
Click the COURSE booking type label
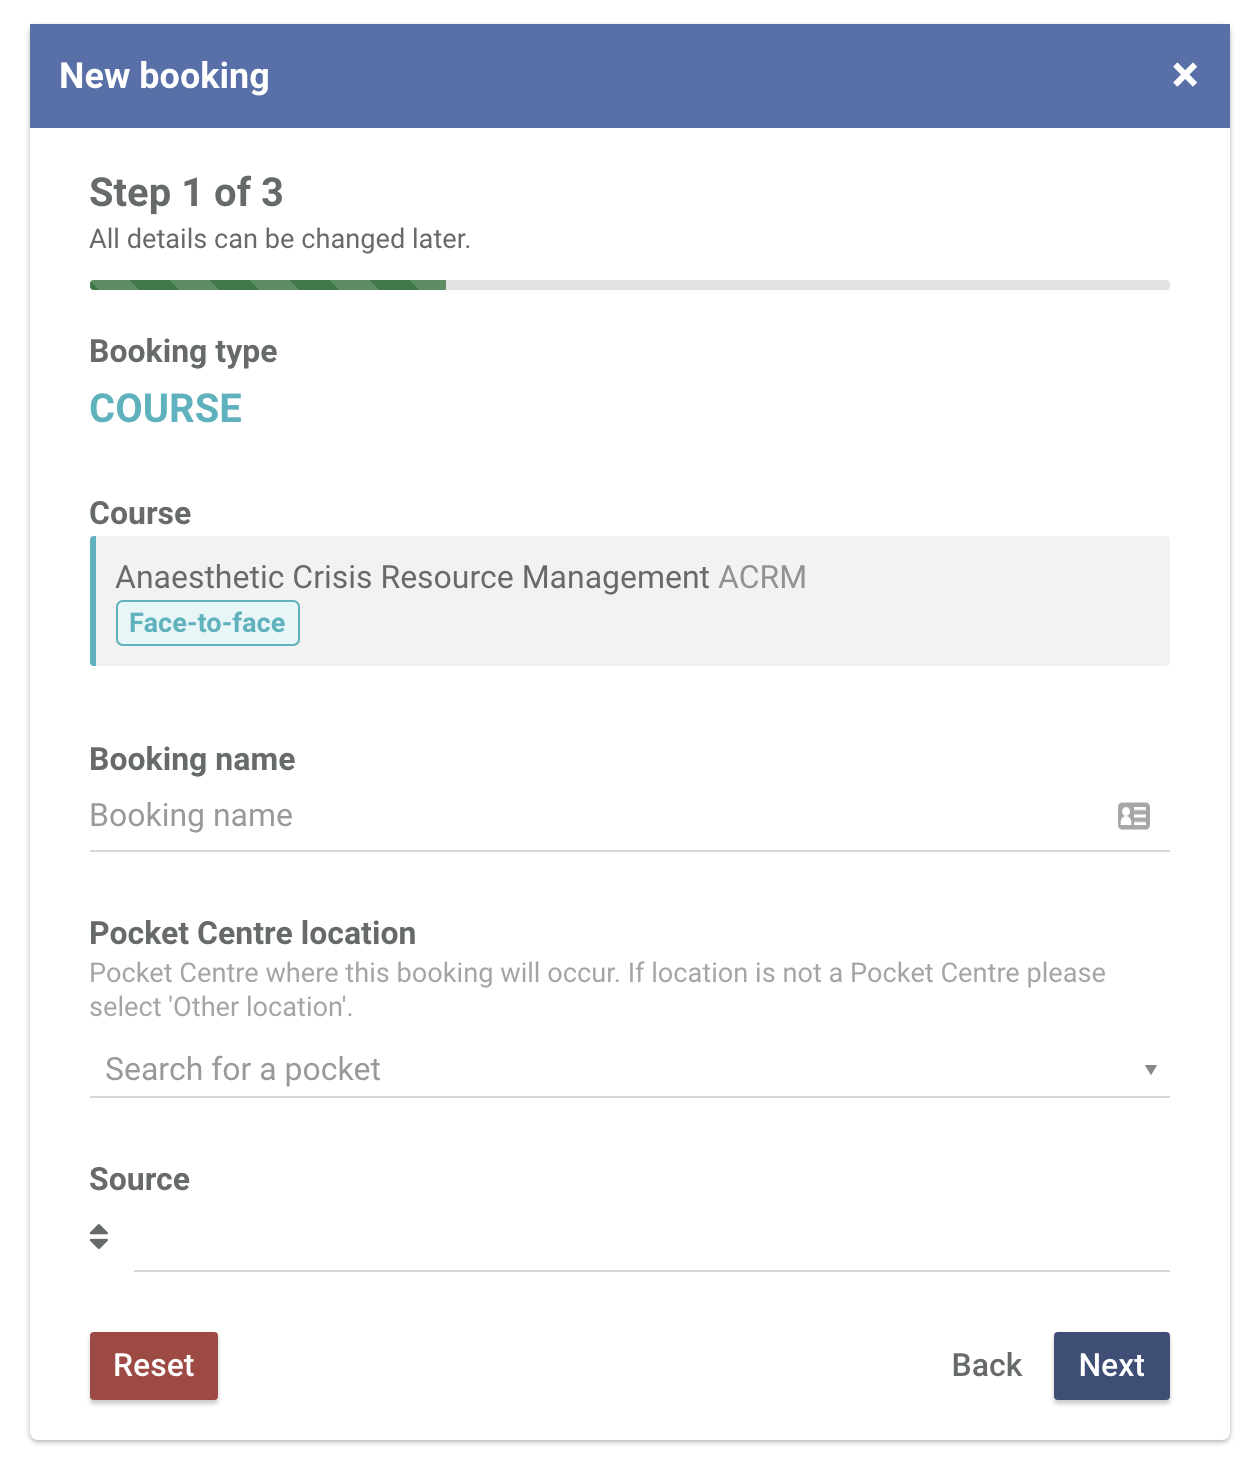pyautogui.click(x=166, y=408)
